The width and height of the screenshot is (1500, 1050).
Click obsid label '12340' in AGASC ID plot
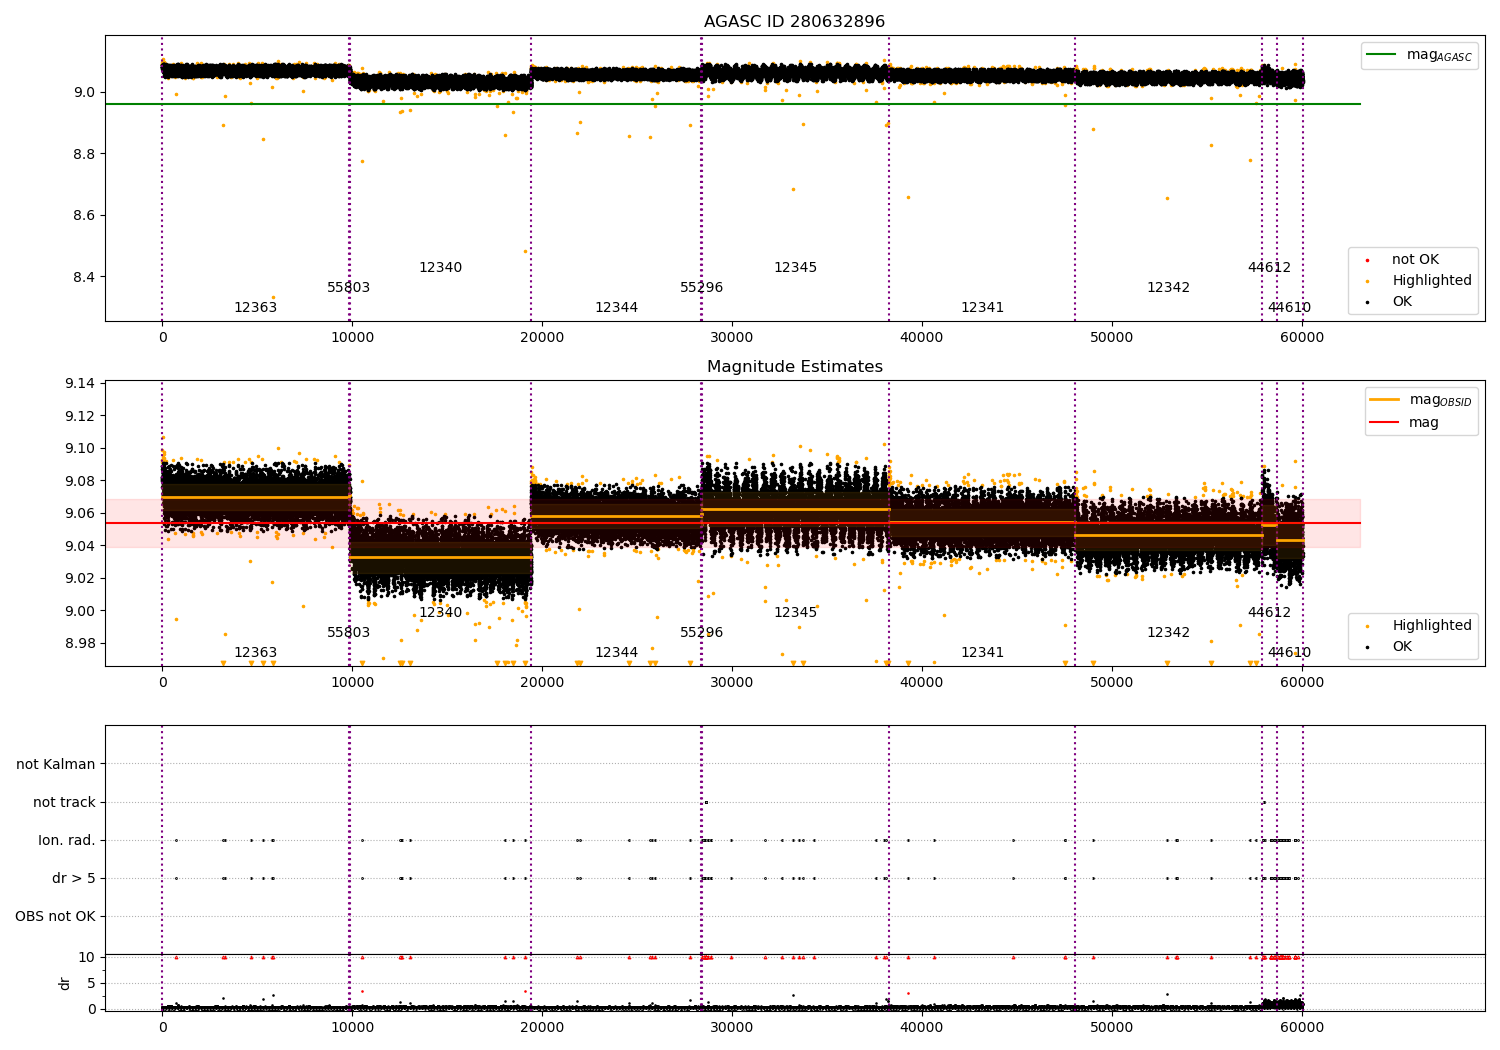point(440,268)
